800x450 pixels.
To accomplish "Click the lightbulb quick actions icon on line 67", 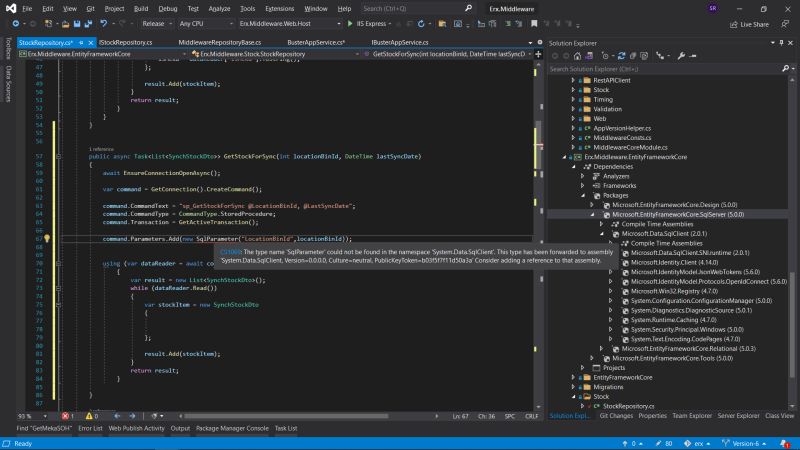I will (x=47, y=238).
